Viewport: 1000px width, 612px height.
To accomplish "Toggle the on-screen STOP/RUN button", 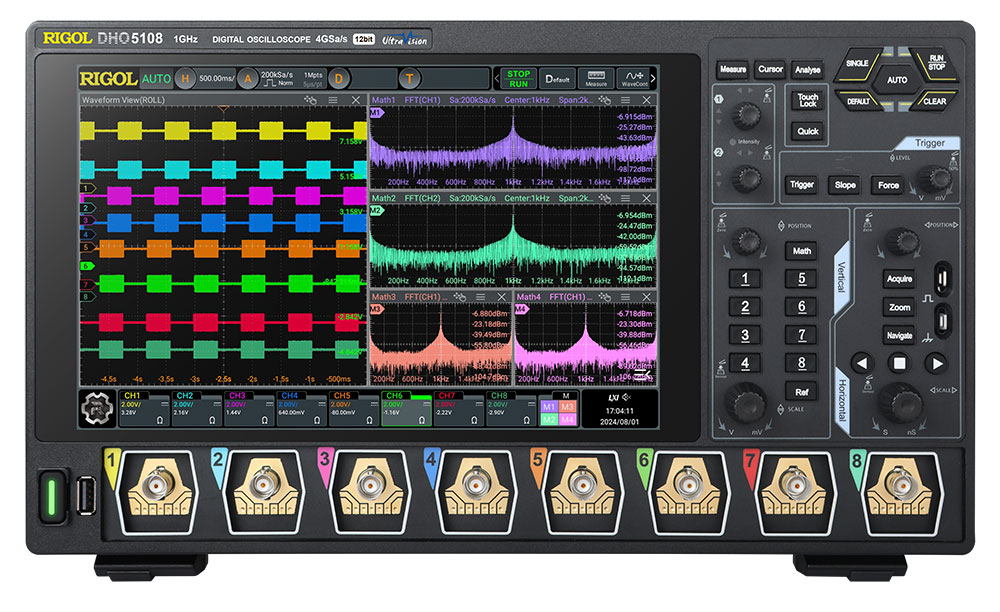I will click(518, 78).
